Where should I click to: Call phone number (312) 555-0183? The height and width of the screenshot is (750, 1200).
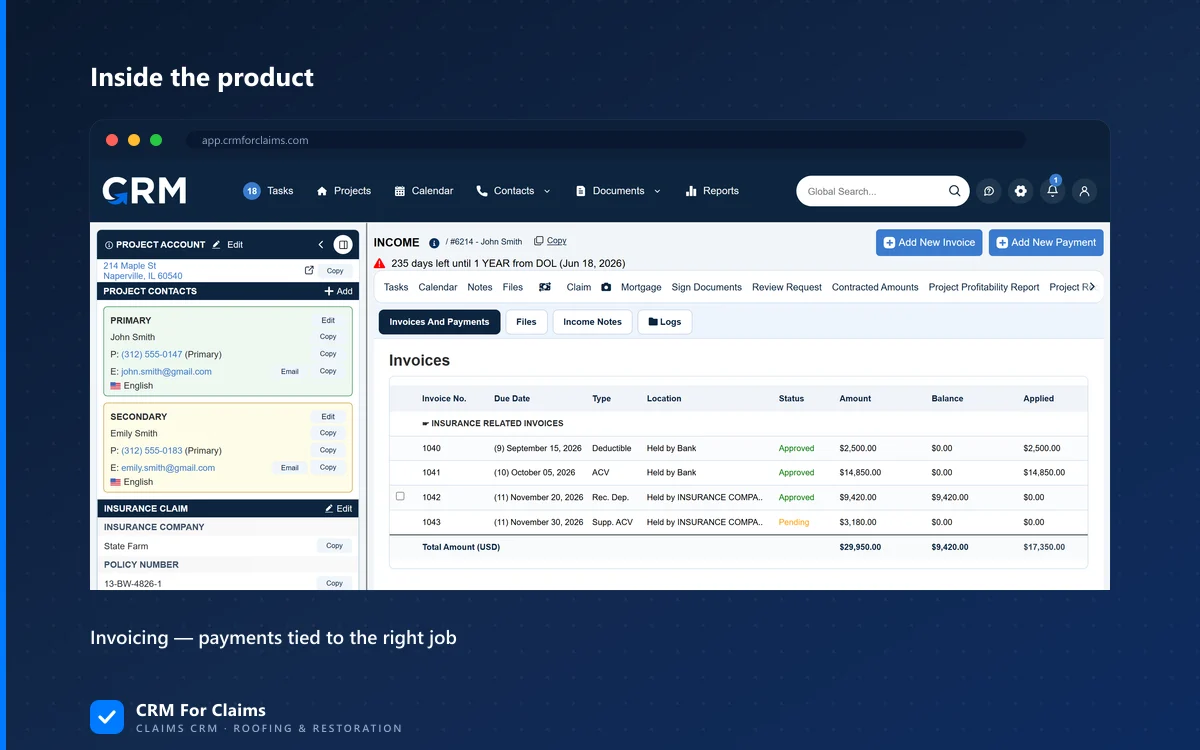(152, 450)
